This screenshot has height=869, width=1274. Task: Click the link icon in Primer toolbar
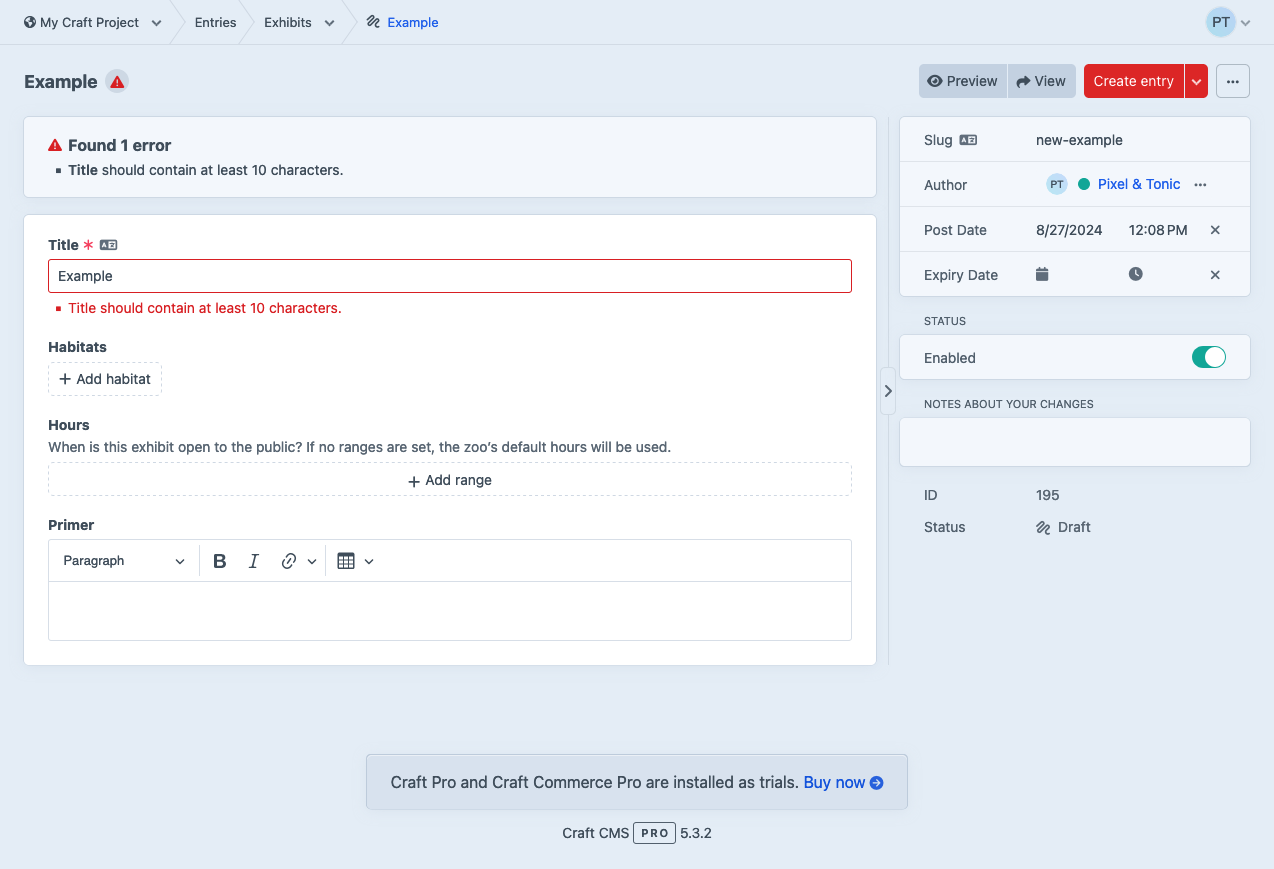pos(289,561)
